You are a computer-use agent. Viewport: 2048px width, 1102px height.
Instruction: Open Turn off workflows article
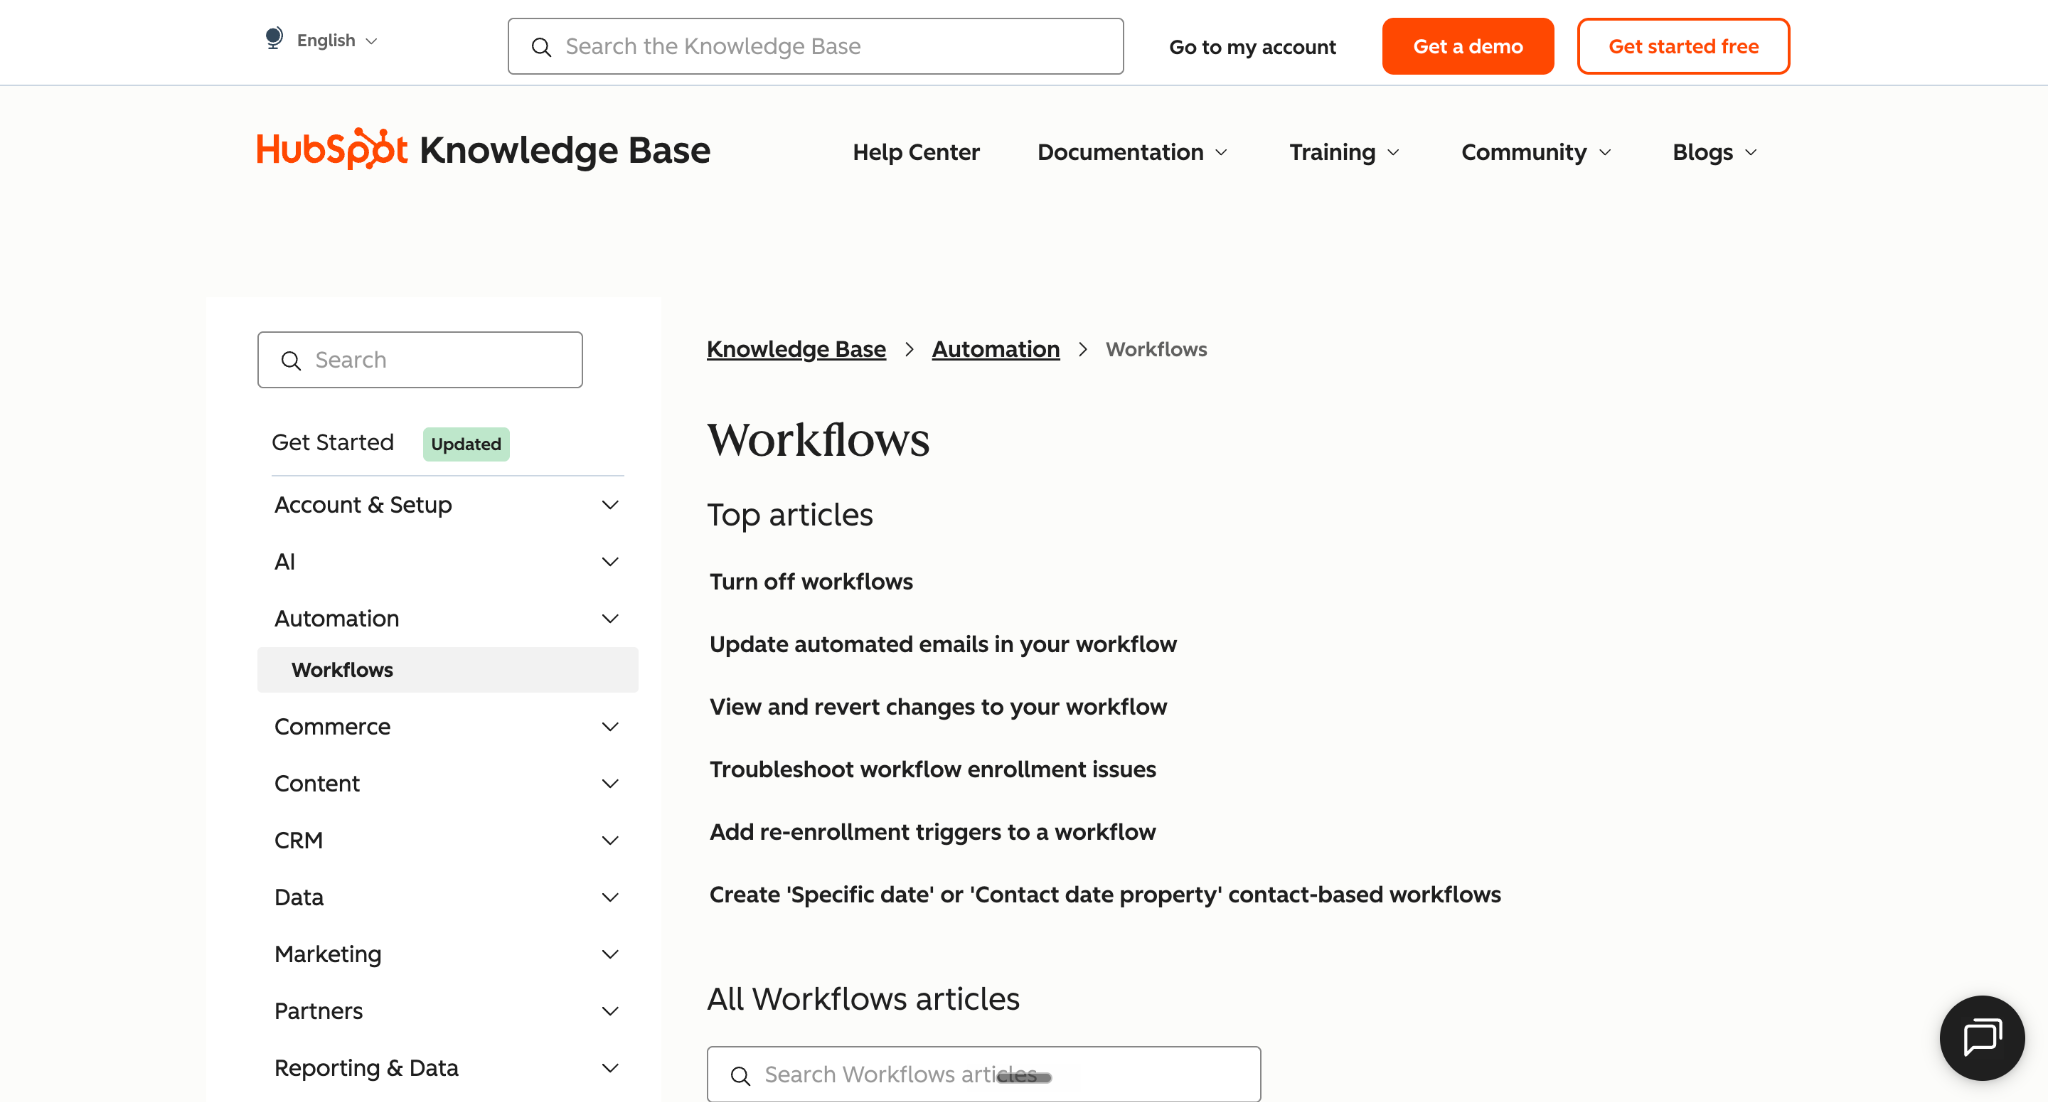tap(811, 582)
